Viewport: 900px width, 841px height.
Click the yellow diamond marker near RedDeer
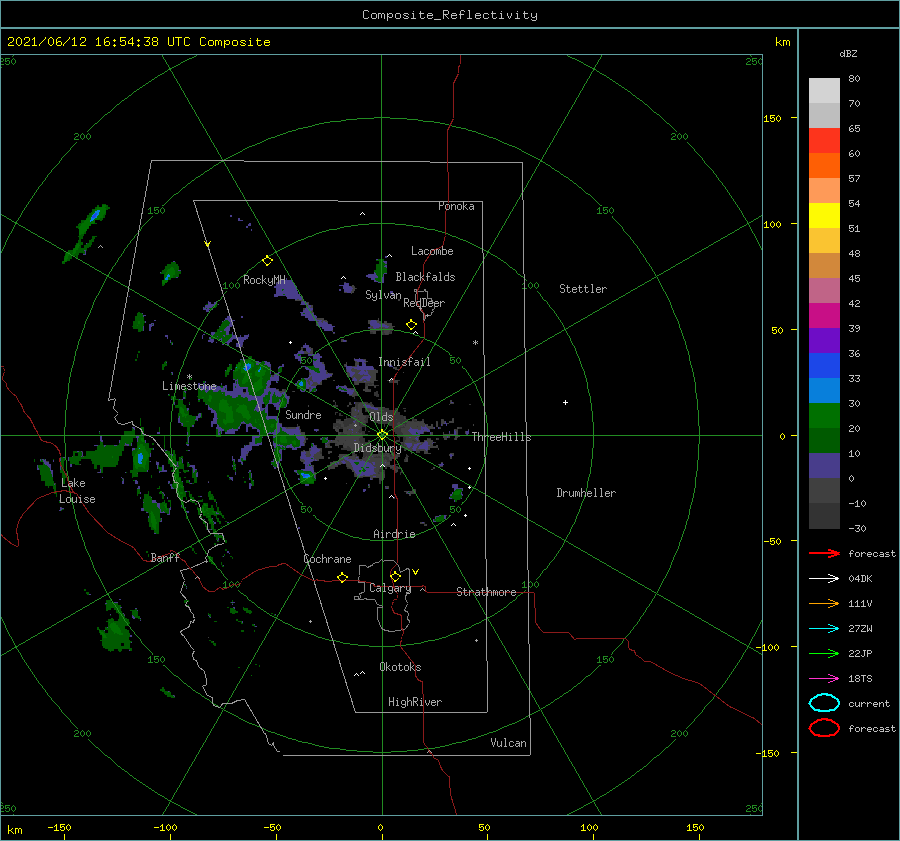coord(411,325)
